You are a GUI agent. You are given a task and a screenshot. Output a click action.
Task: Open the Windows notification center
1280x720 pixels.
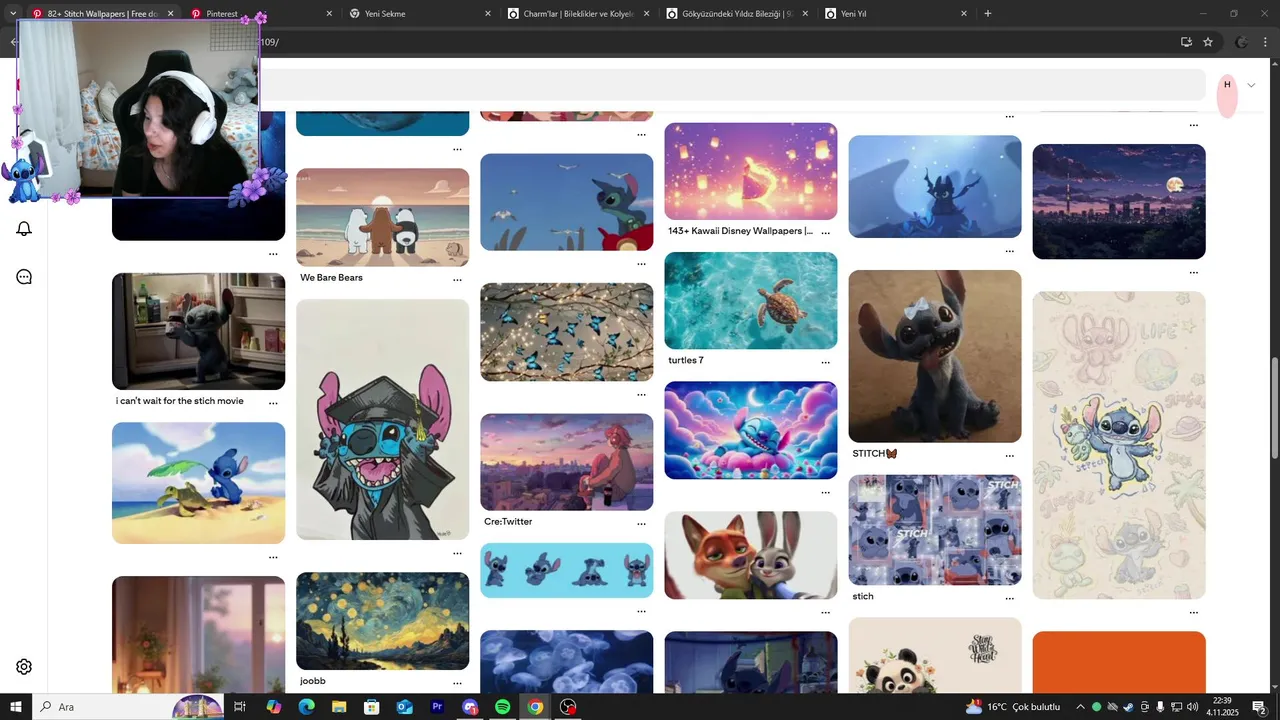(1260, 707)
